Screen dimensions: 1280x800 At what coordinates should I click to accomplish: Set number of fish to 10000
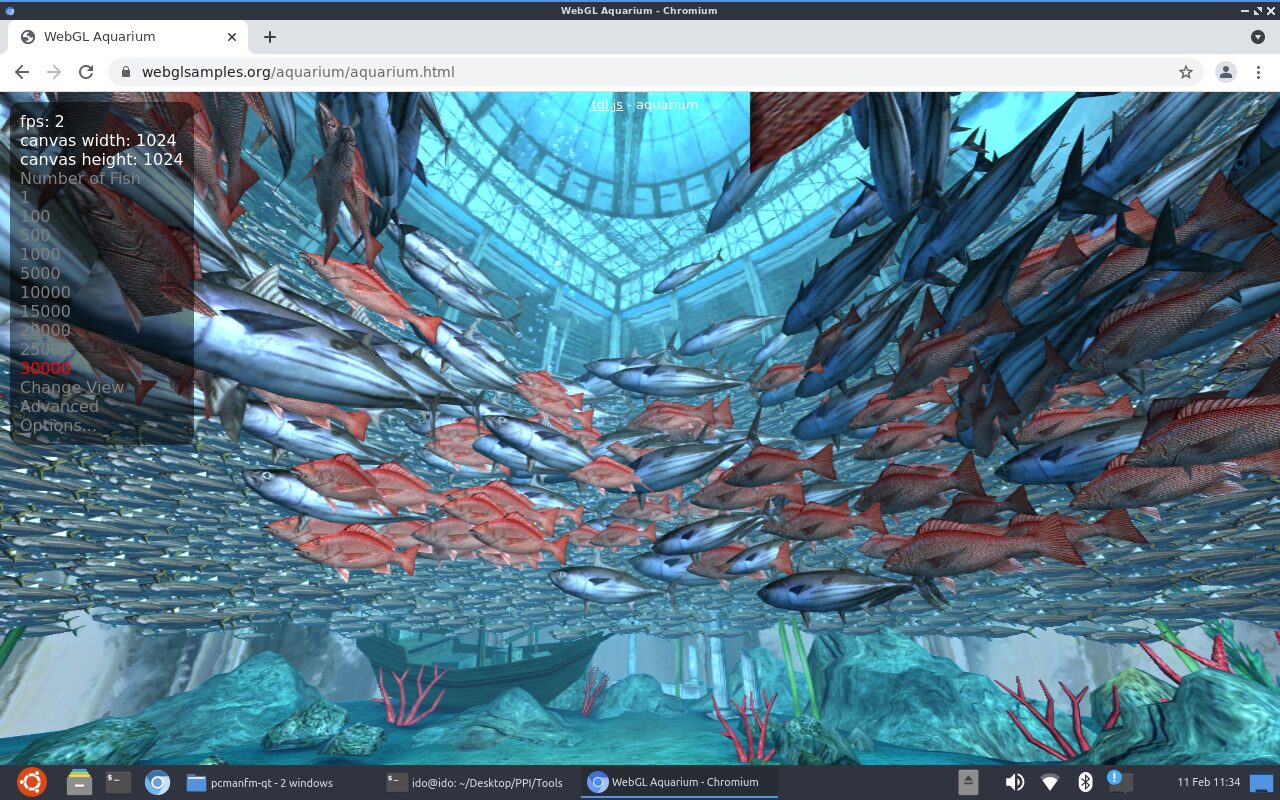45,292
